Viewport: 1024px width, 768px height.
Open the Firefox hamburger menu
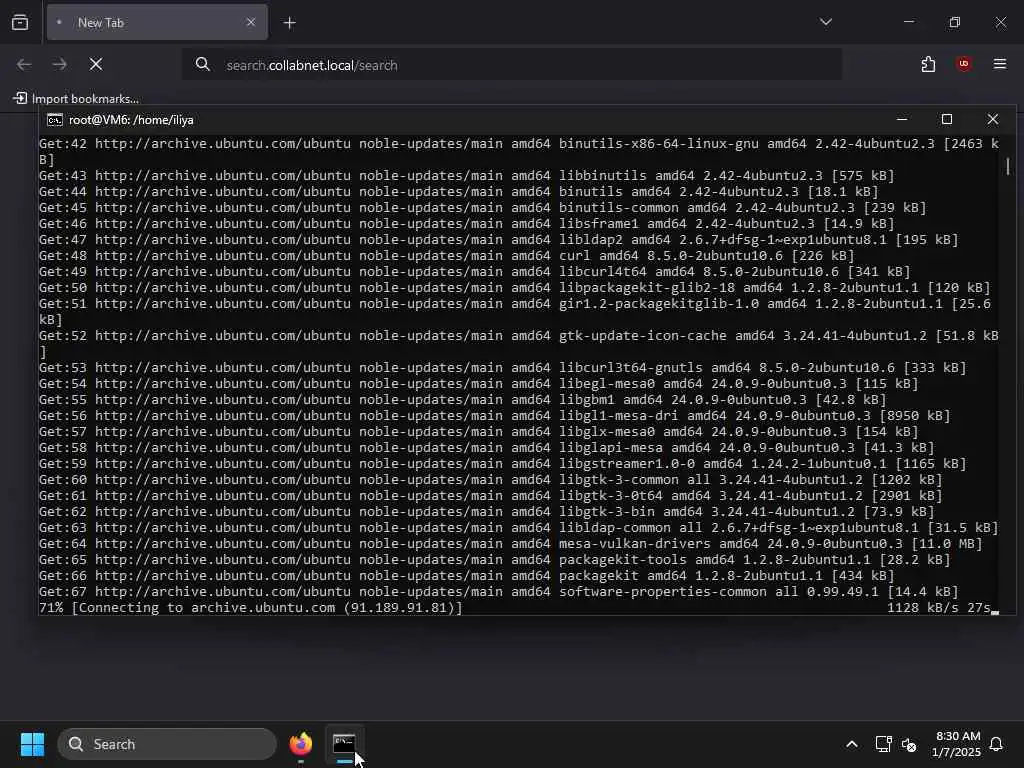[1000, 64]
